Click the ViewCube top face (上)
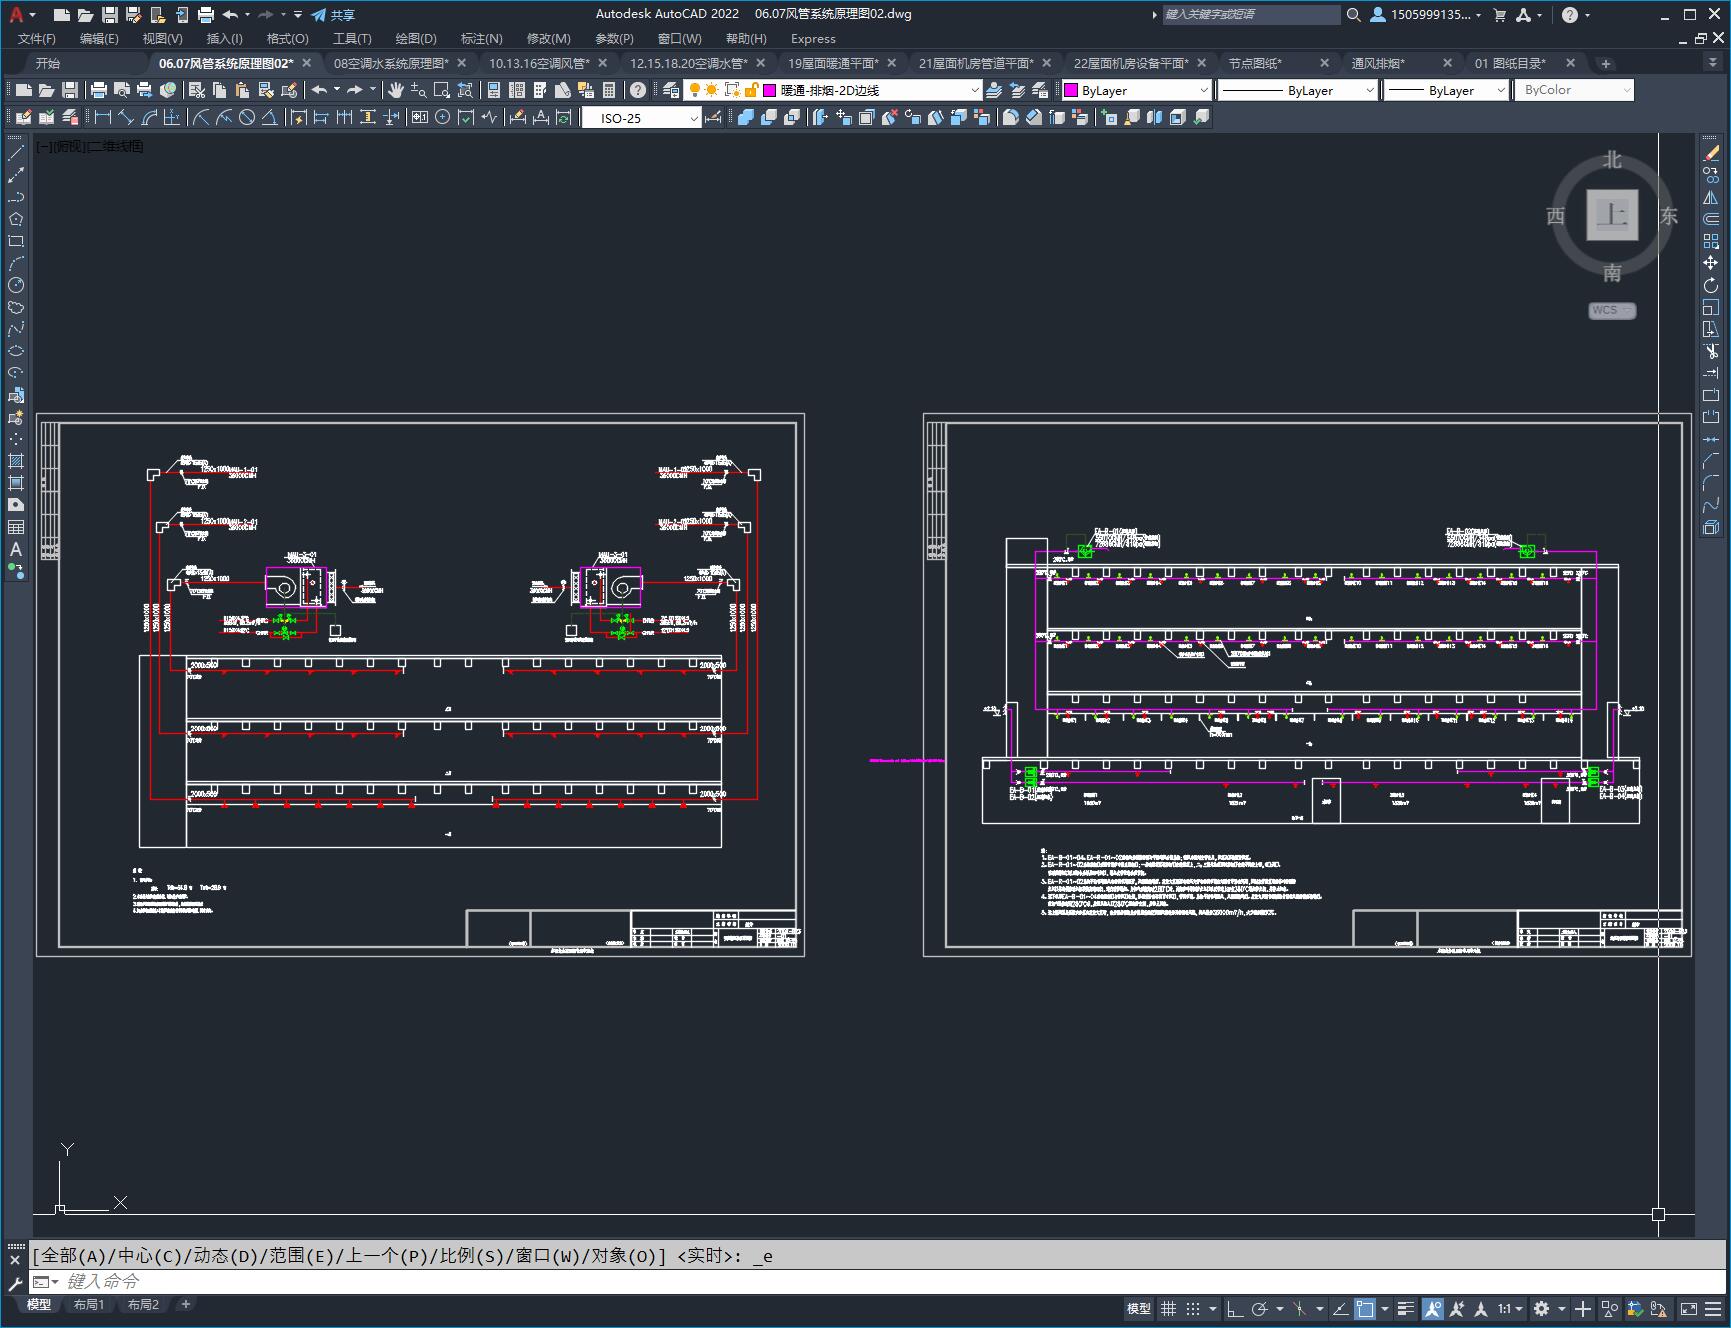 (x=1612, y=215)
